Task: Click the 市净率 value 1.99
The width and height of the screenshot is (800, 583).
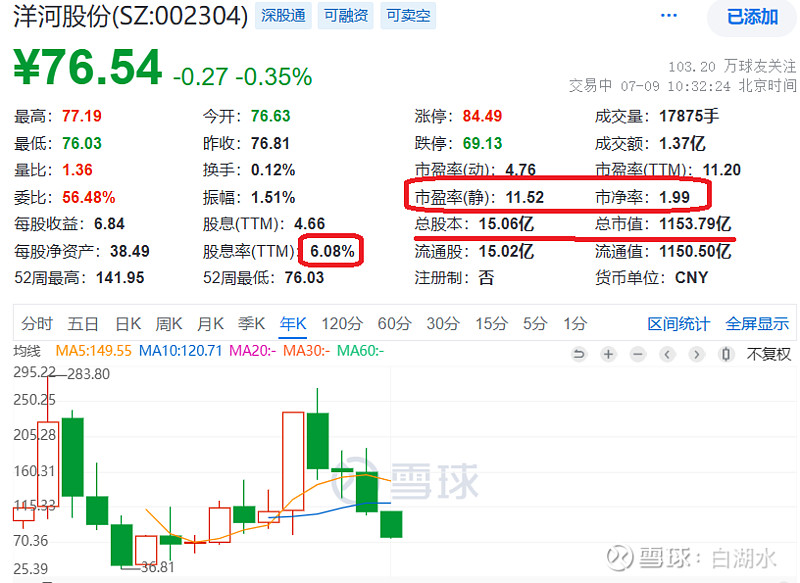Action: pos(674,197)
